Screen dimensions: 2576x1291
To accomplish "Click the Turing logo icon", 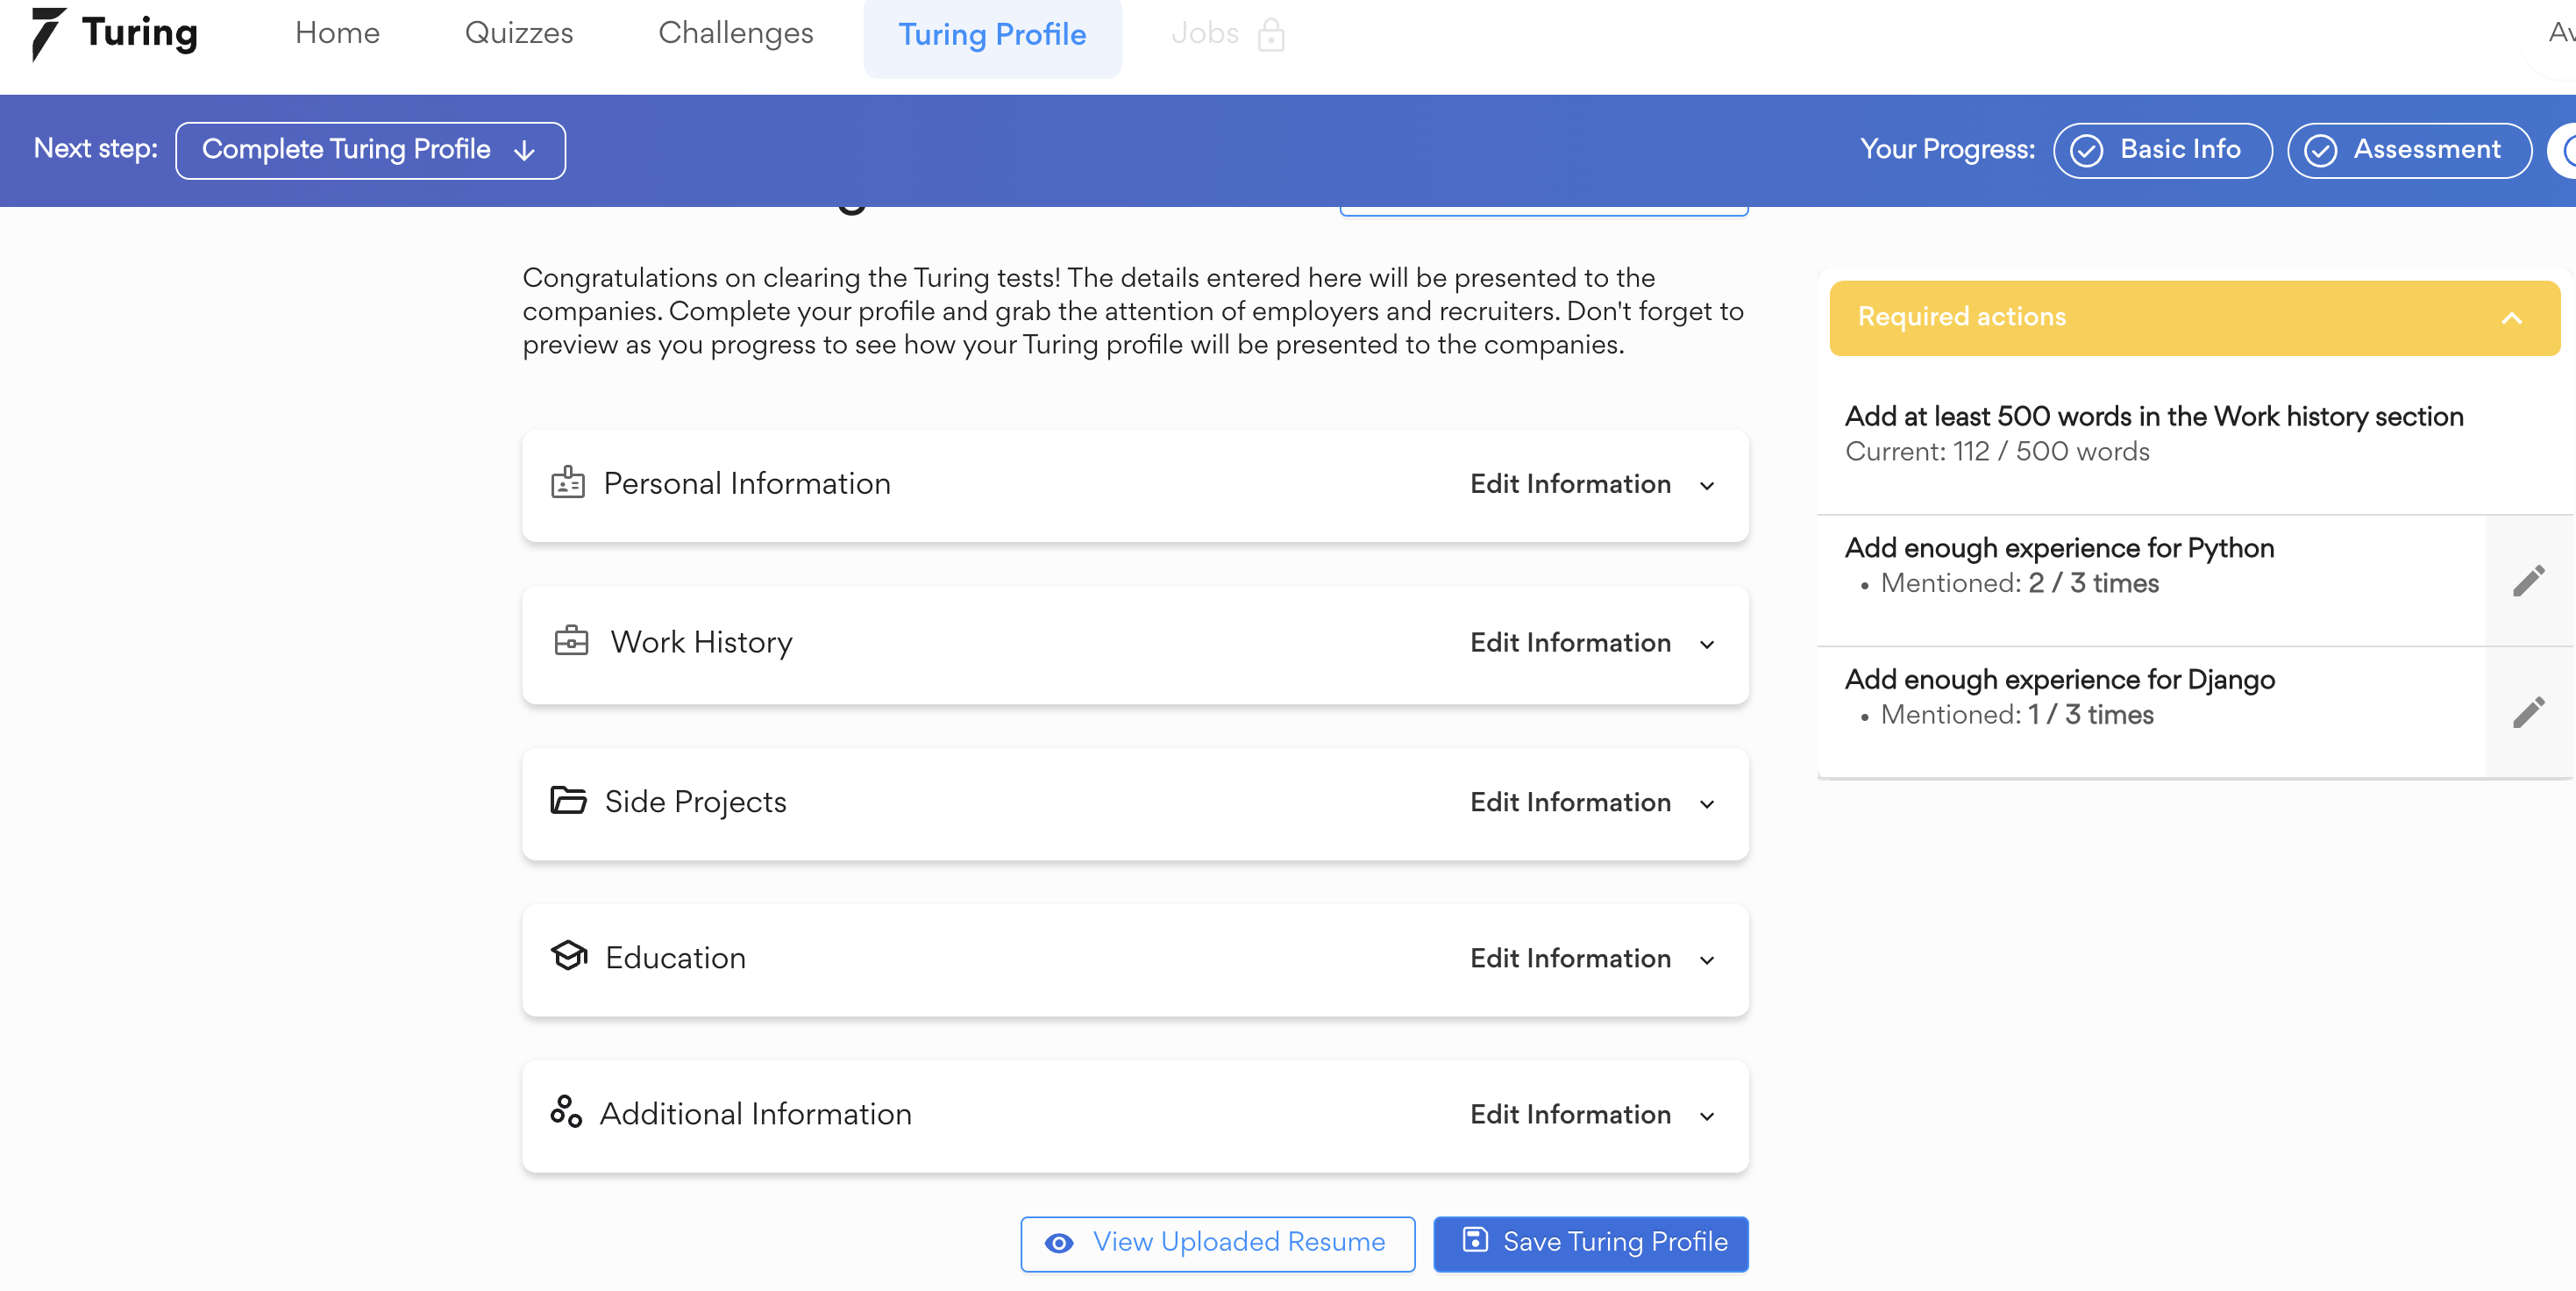I will click(47, 33).
